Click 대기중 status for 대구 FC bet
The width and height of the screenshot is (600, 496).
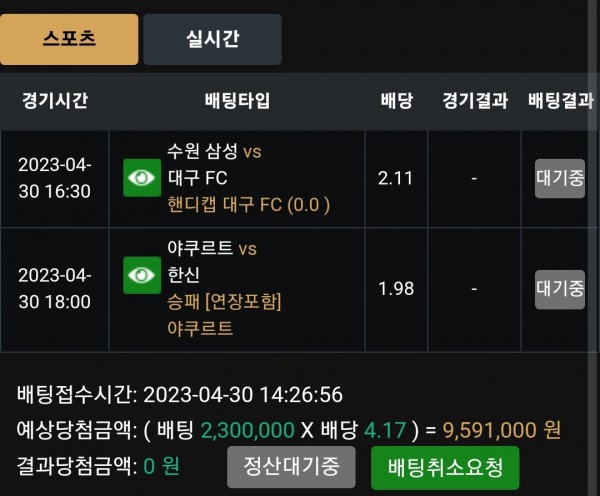coord(560,178)
